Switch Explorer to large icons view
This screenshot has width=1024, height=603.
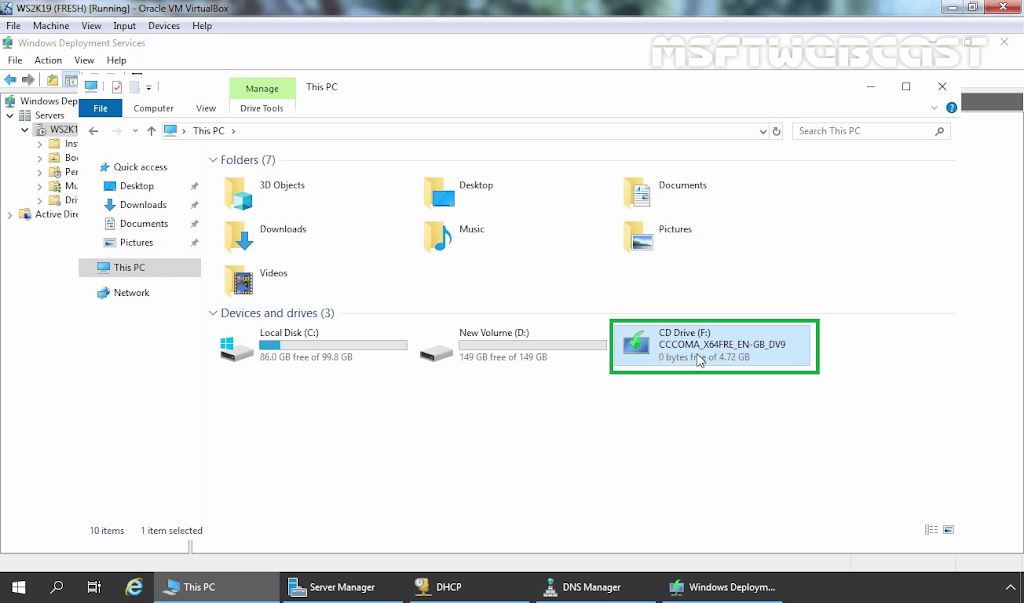[948, 530]
